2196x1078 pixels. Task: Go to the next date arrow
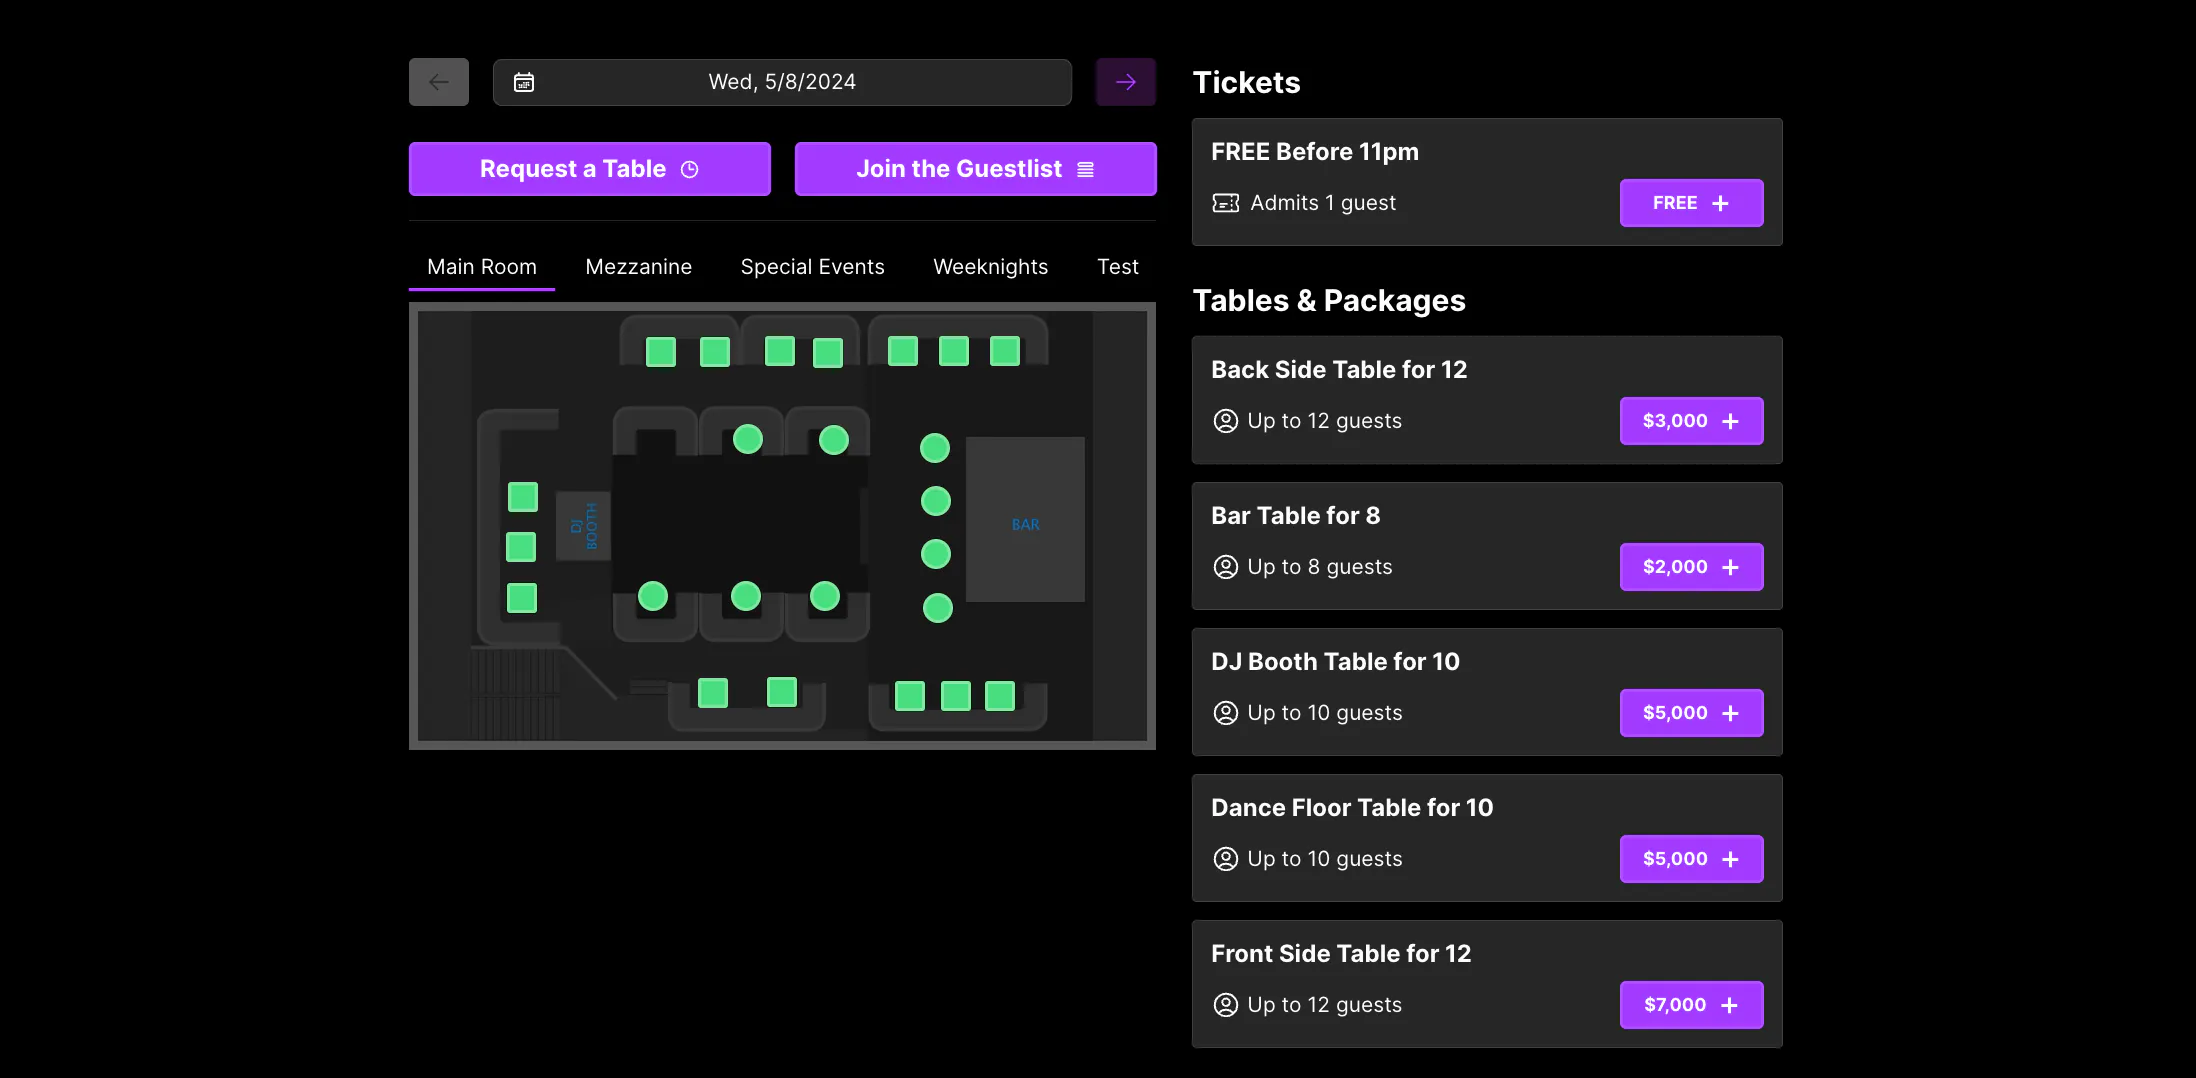tap(1125, 82)
